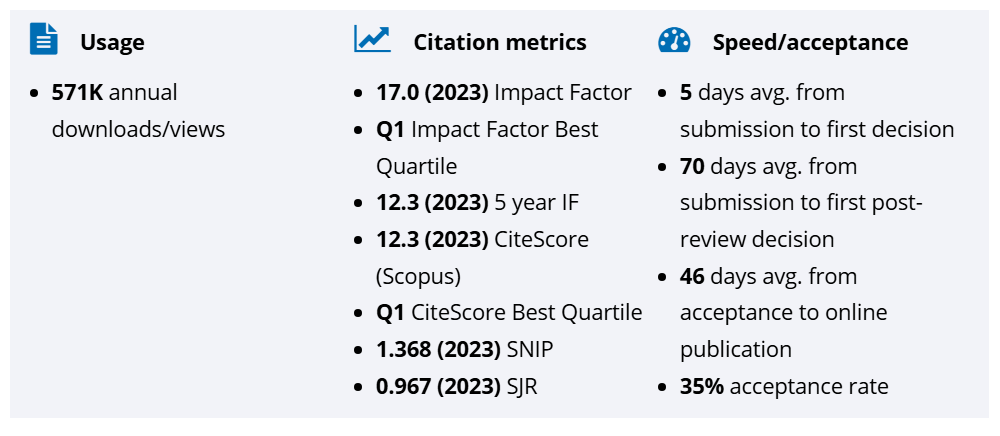This screenshot has width=1000, height=436.
Task: Click the Speed/acceptance gauge icon
Action: [674, 41]
